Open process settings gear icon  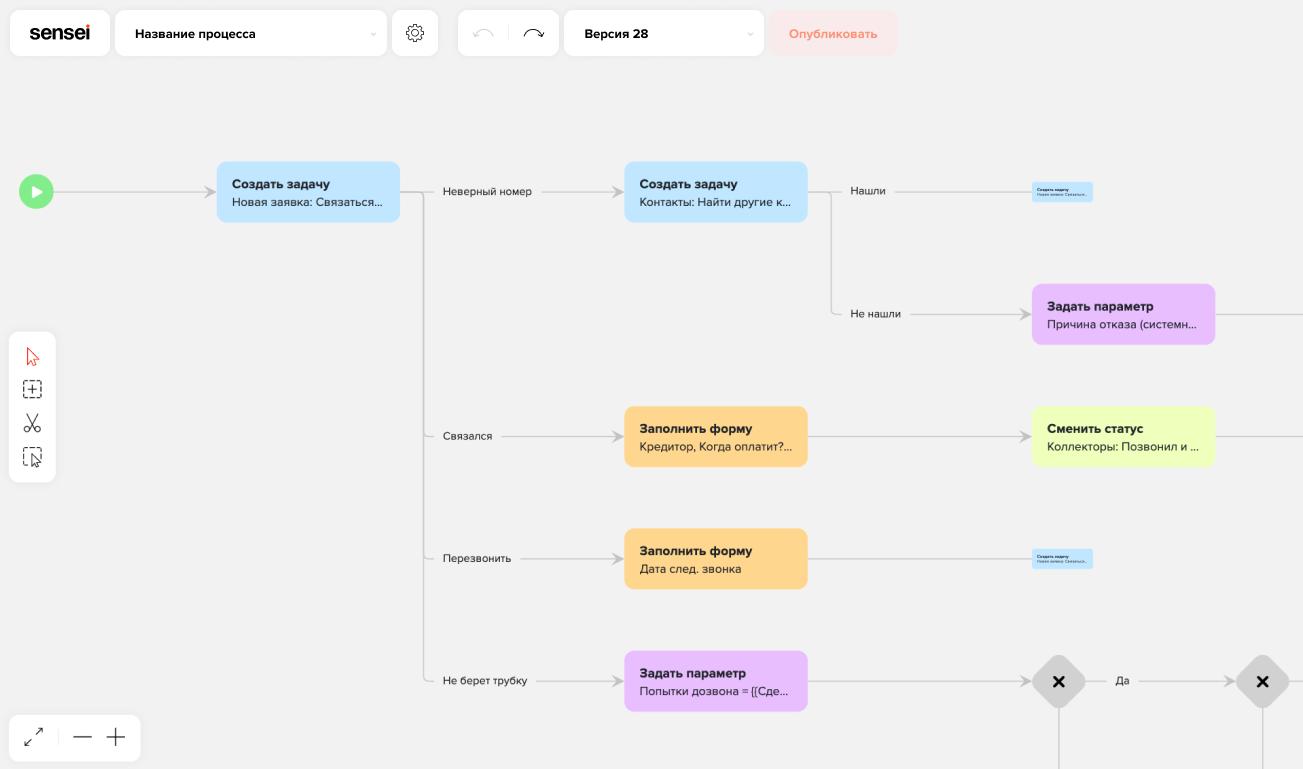(415, 33)
